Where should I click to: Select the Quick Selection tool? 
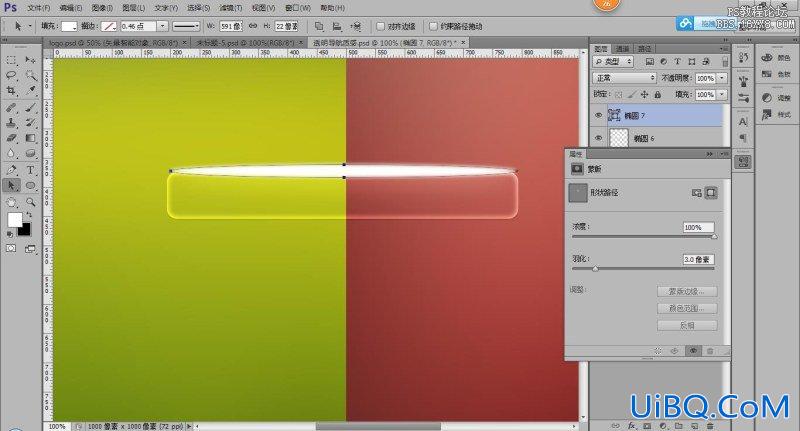[30, 75]
